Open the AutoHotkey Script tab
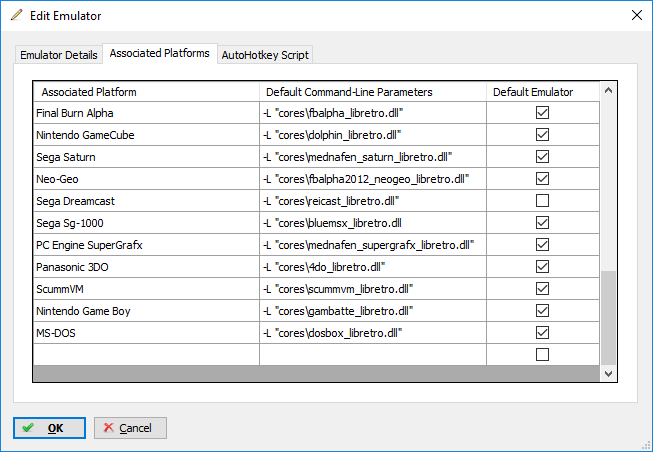 click(x=265, y=55)
